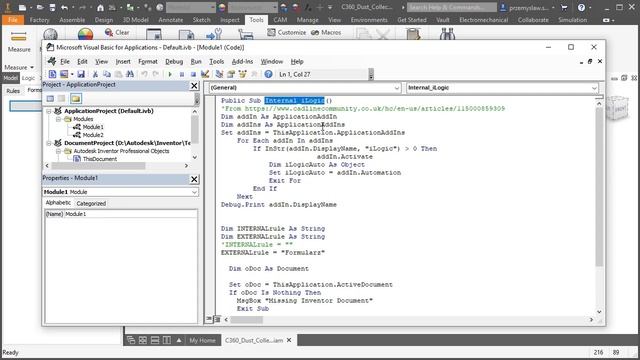The width and height of the screenshot is (640, 360).
Task: Click the Find binoculars icon in VBA toolbar
Action: coord(130,74)
